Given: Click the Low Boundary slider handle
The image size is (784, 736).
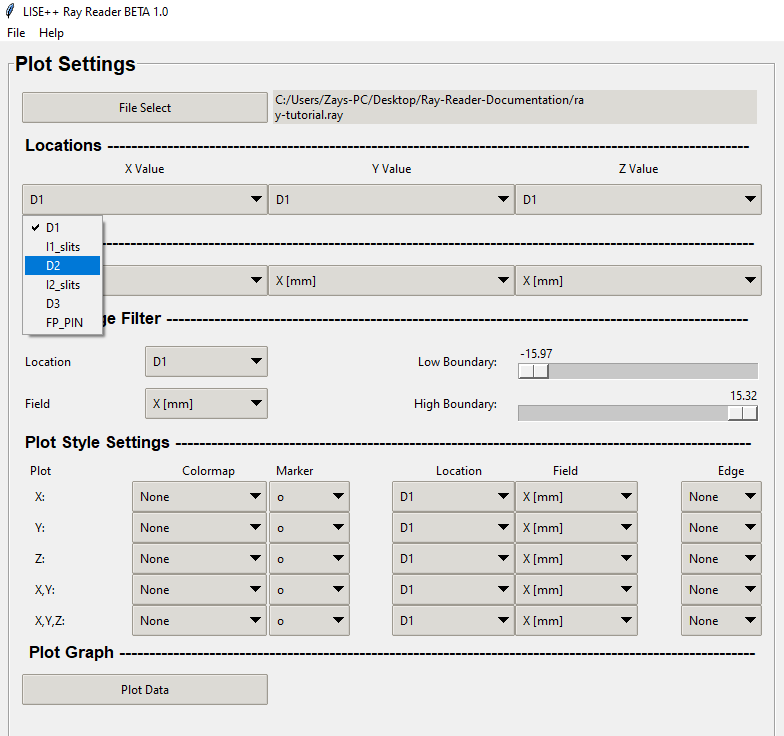Looking at the screenshot, I should [x=534, y=371].
